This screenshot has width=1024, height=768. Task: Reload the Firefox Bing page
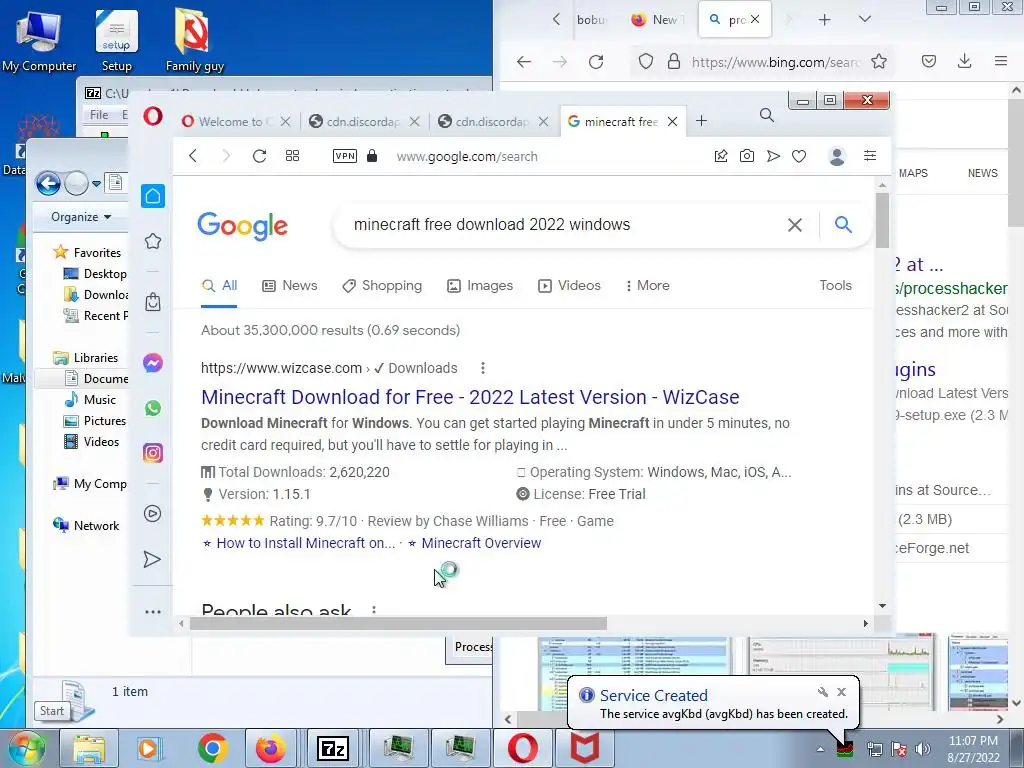coord(596,62)
